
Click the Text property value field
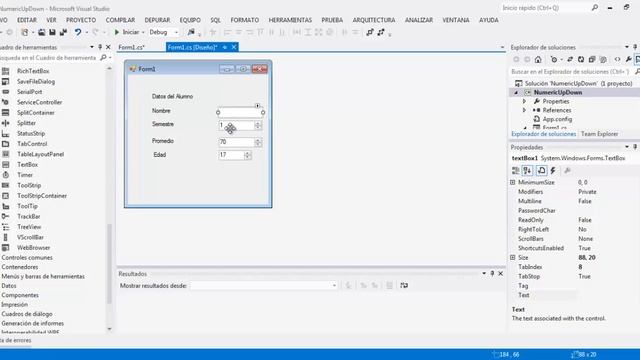(608, 295)
